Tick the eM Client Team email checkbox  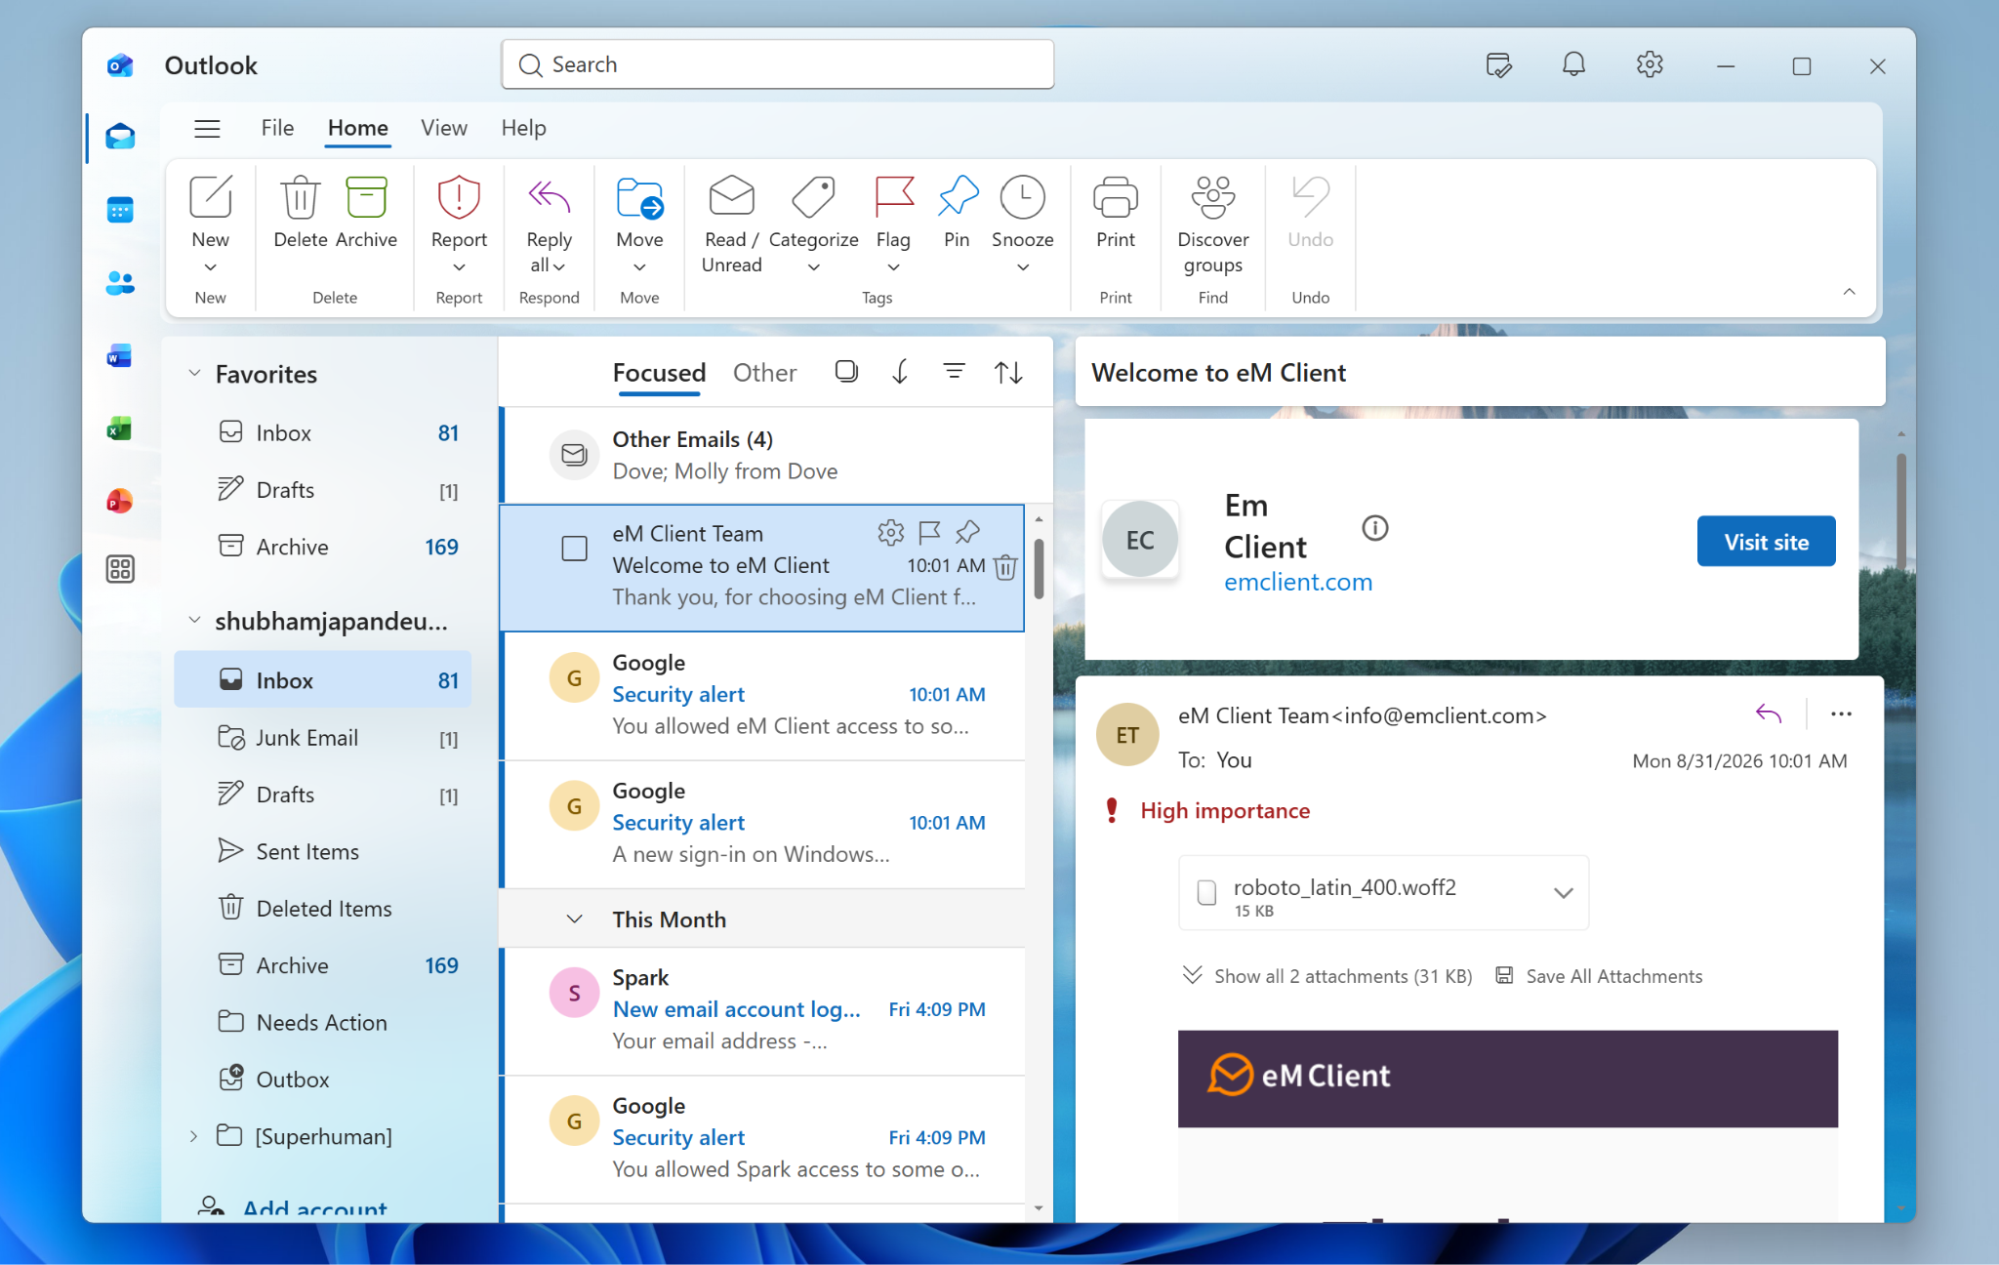click(x=574, y=549)
